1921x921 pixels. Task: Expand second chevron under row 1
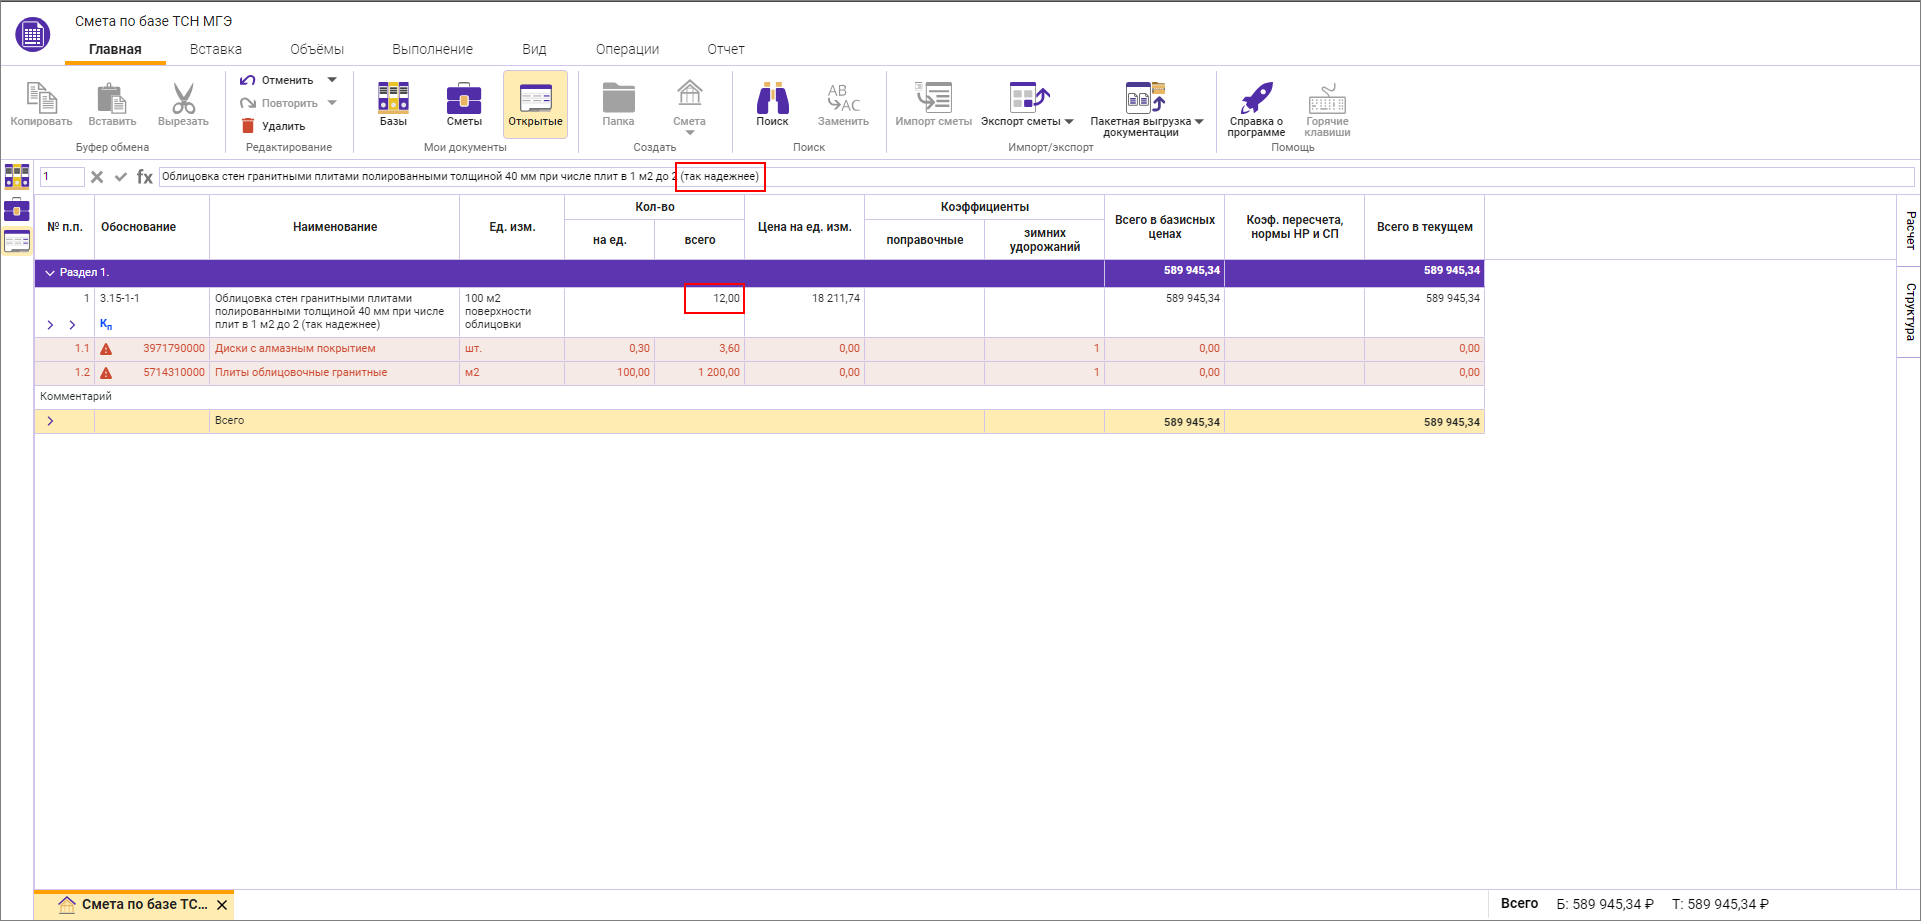click(x=72, y=325)
